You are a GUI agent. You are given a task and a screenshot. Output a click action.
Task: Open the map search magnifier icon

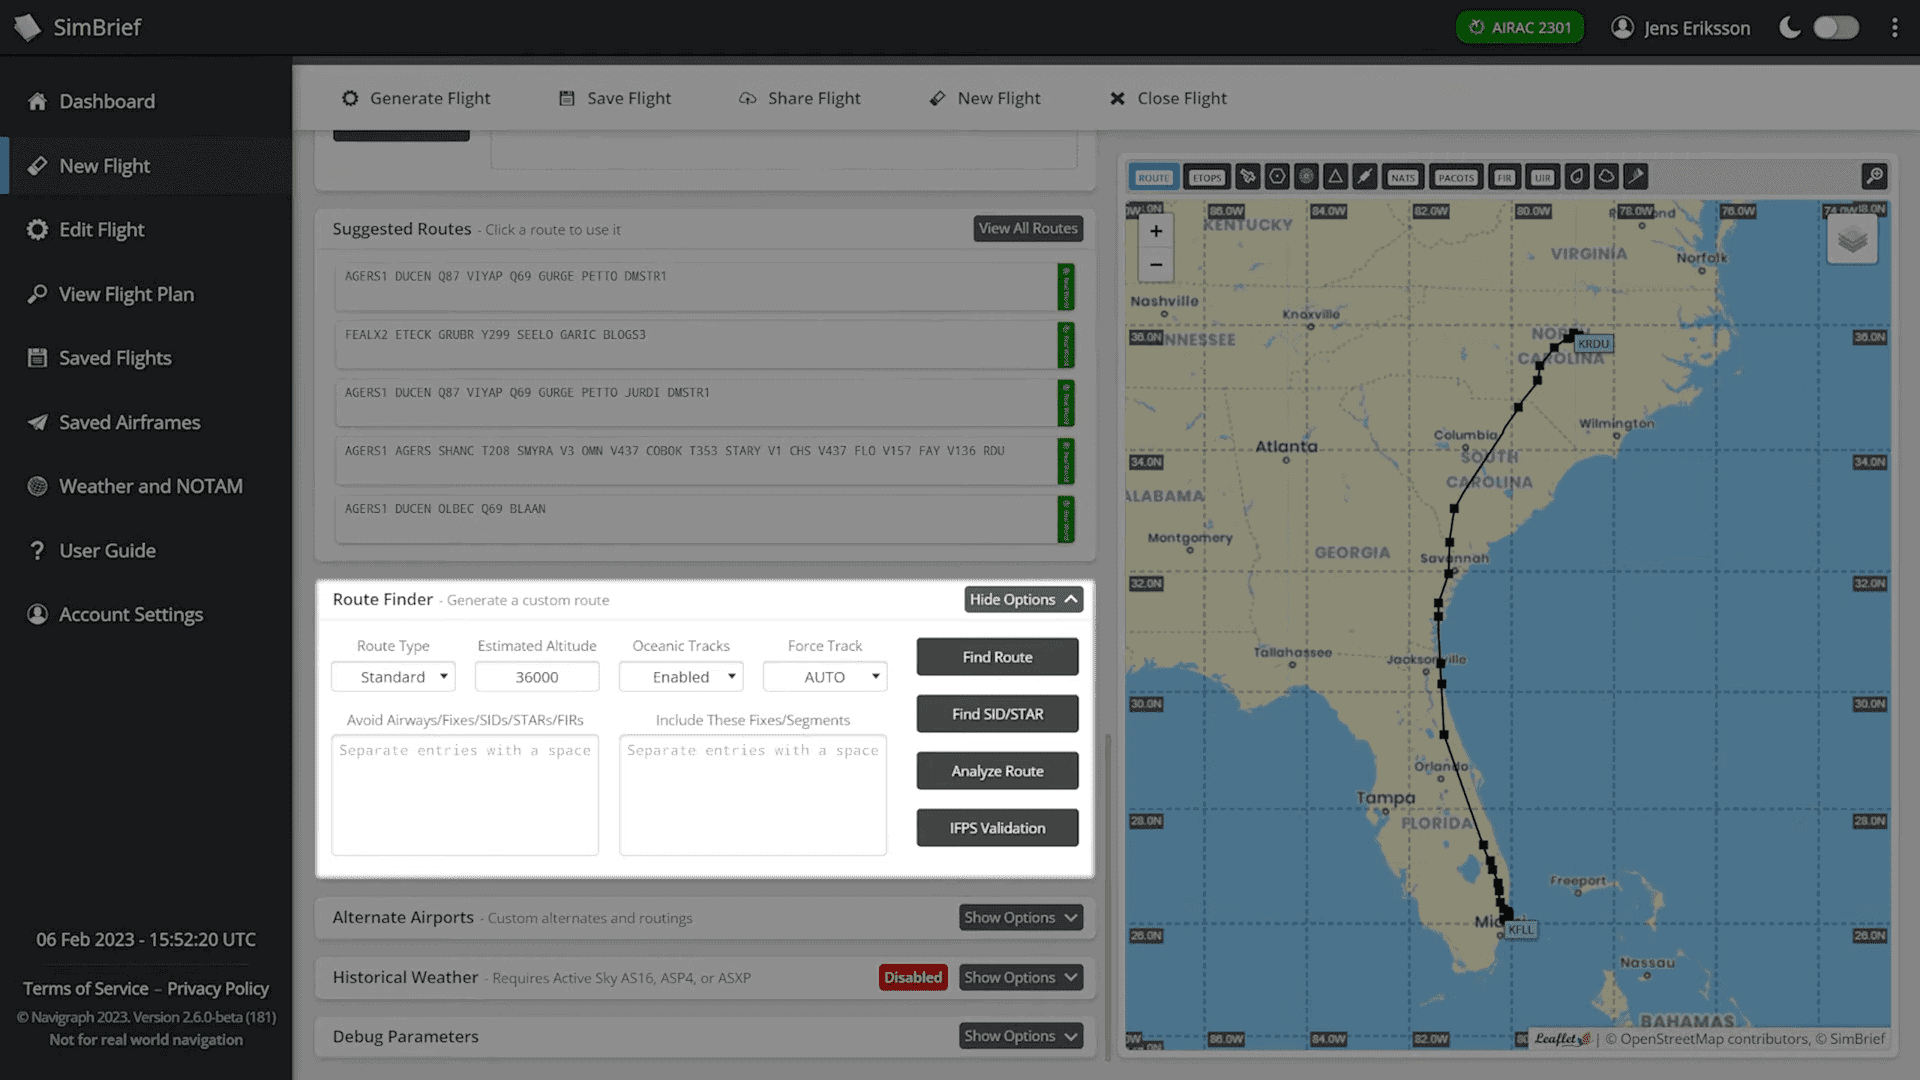click(x=1874, y=177)
